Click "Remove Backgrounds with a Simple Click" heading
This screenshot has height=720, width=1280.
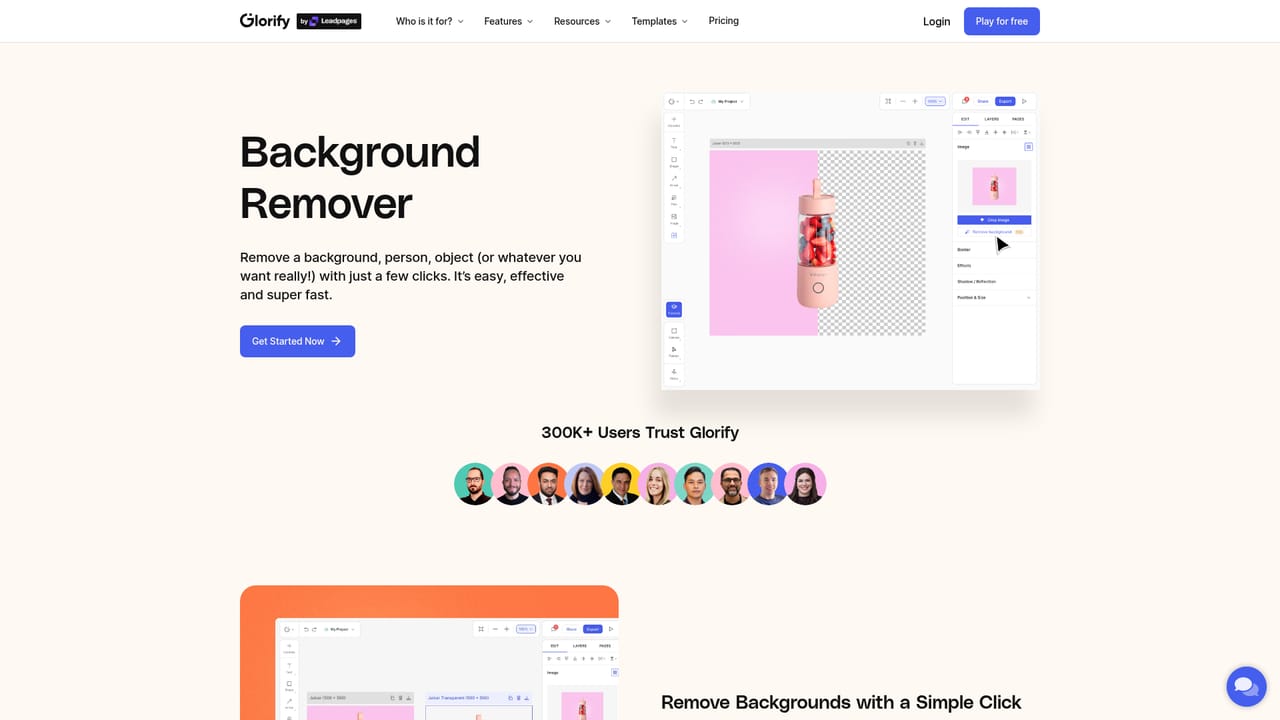tap(841, 703)
